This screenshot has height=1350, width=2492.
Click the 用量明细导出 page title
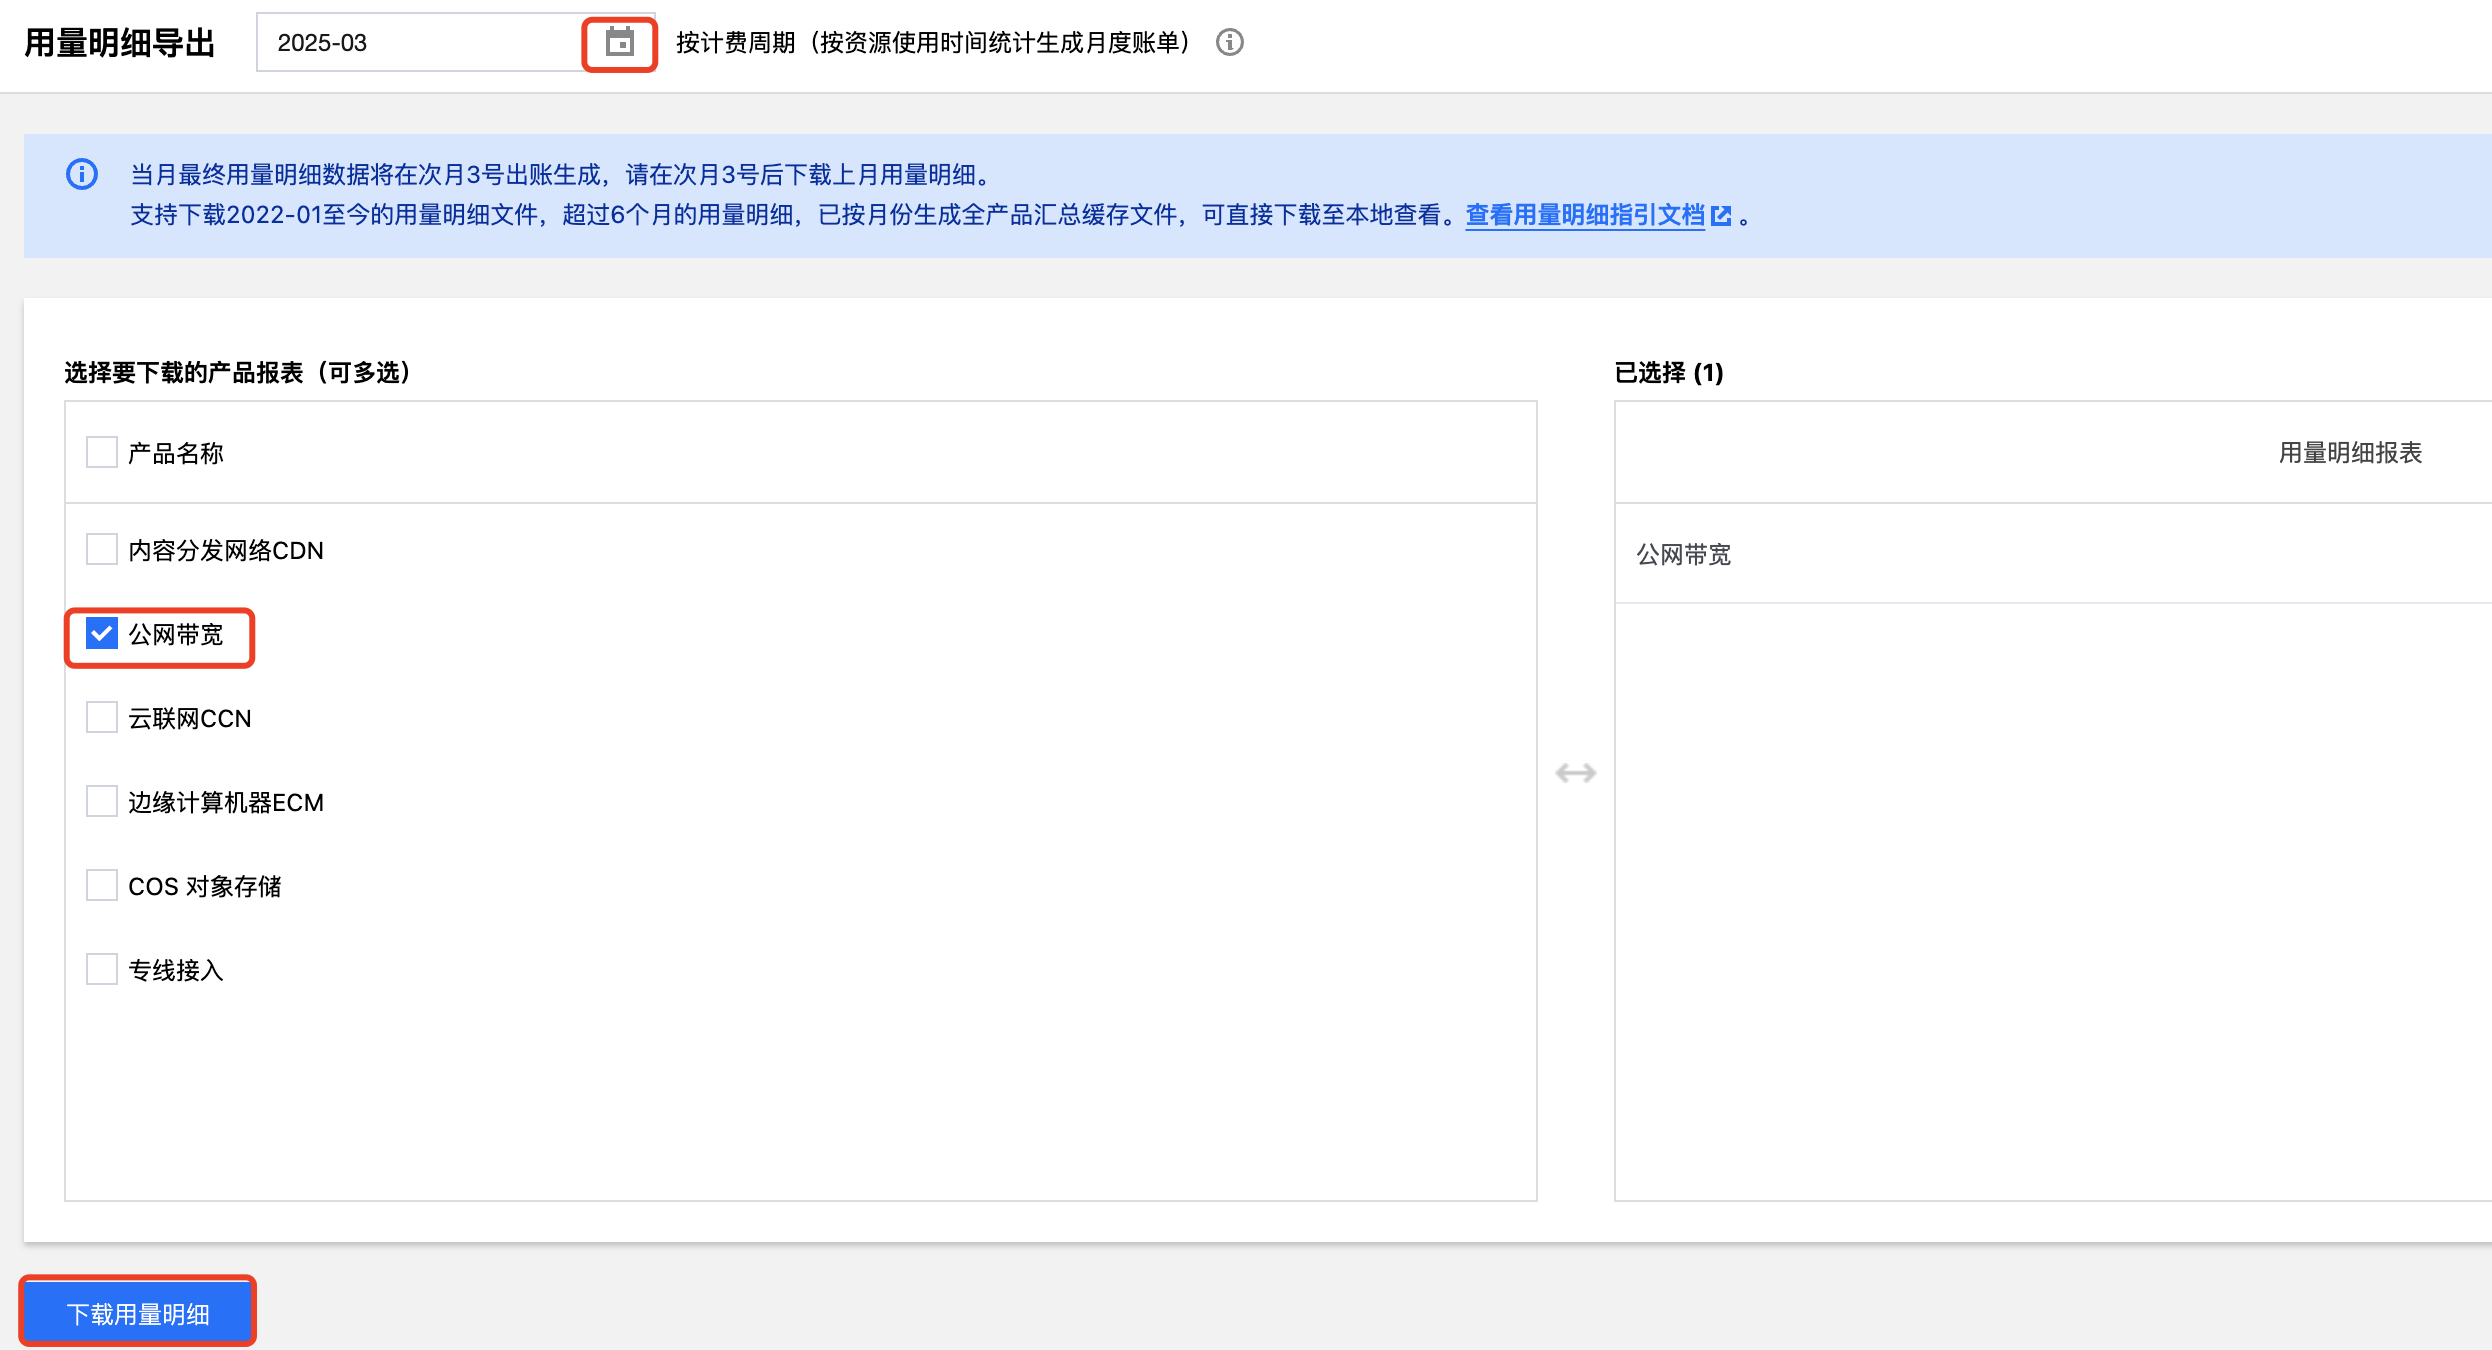click(120, 43)
